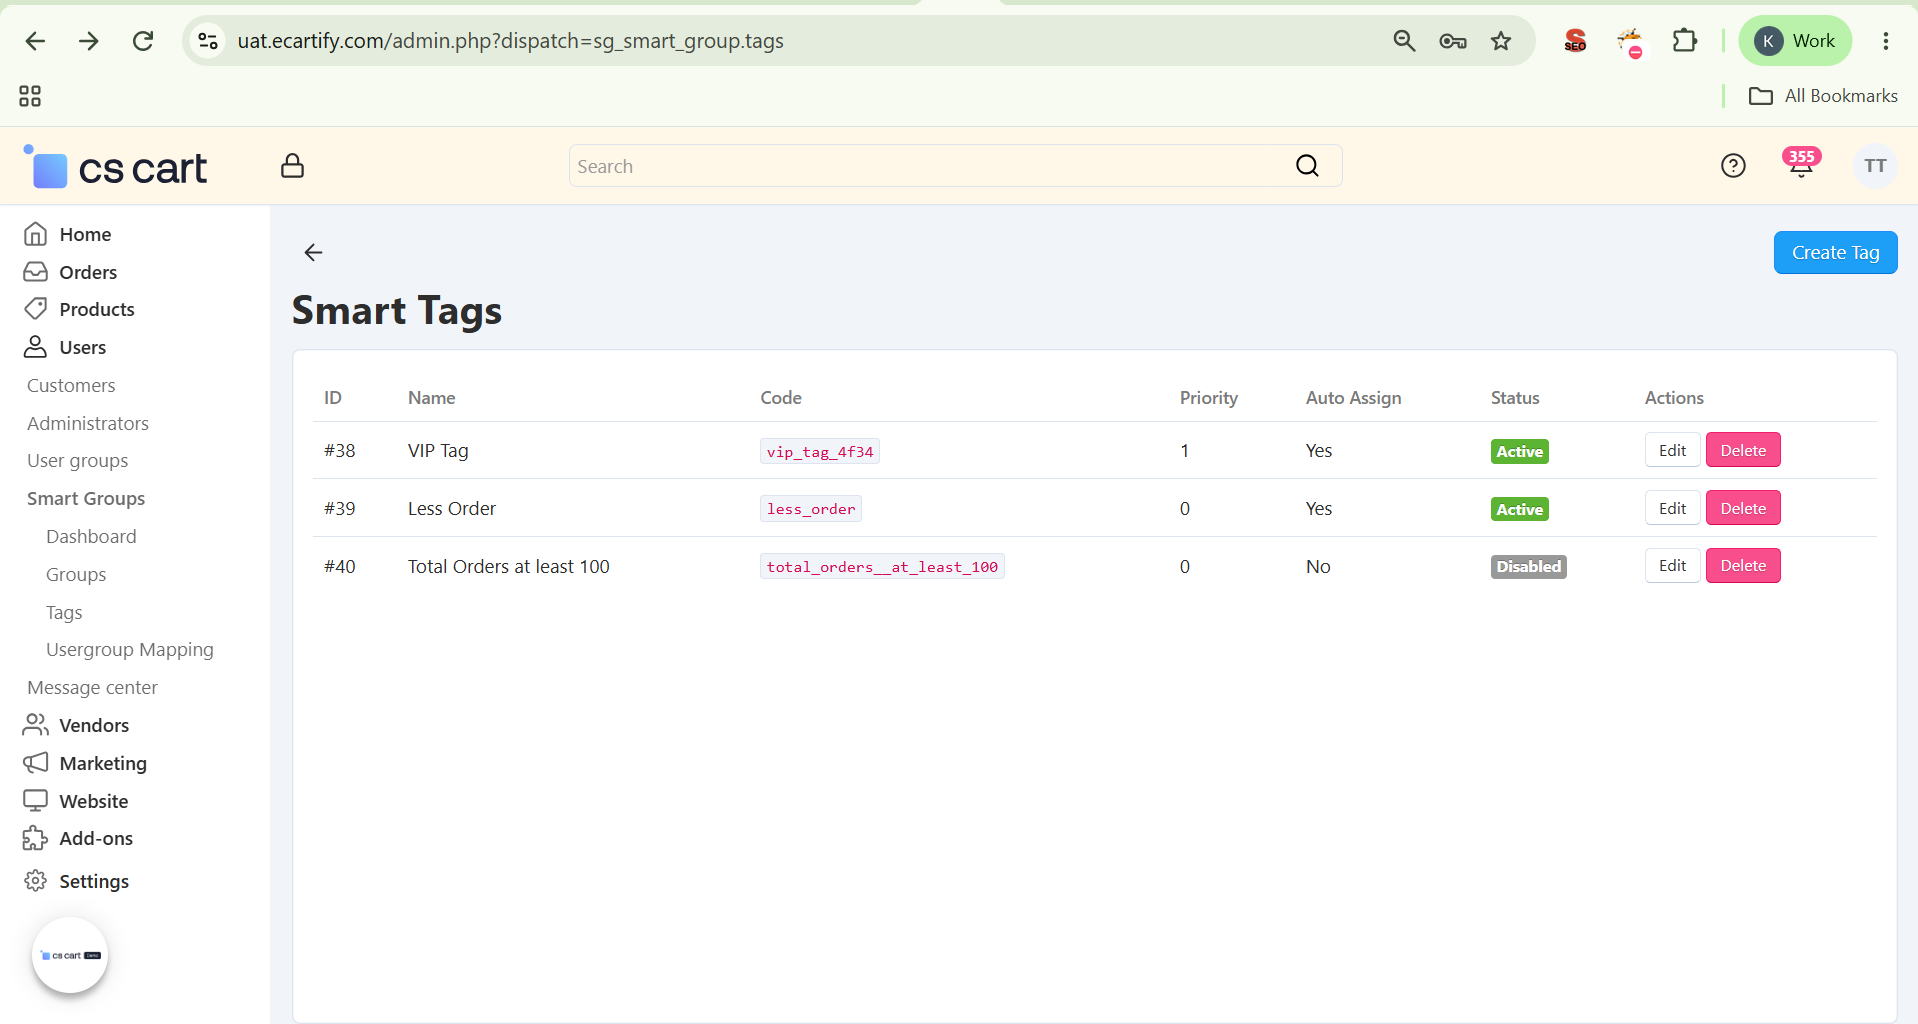This screenshot has width=1918, height=1024.
Task: Click the CS-Cart logo
Action: tap(115, 168)
